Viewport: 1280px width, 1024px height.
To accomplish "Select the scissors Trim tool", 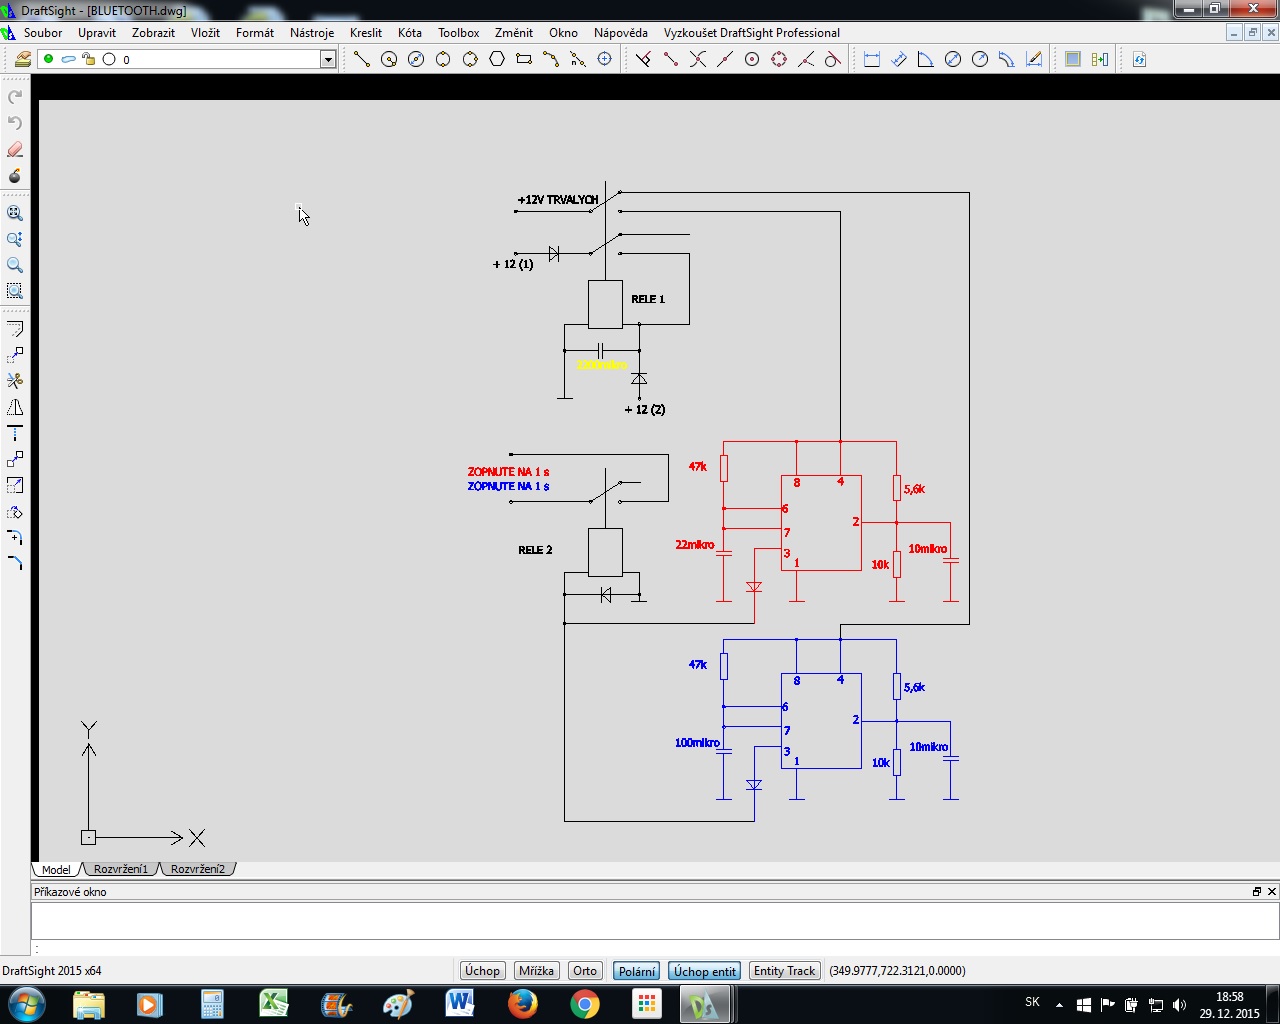I will point(15,381).
